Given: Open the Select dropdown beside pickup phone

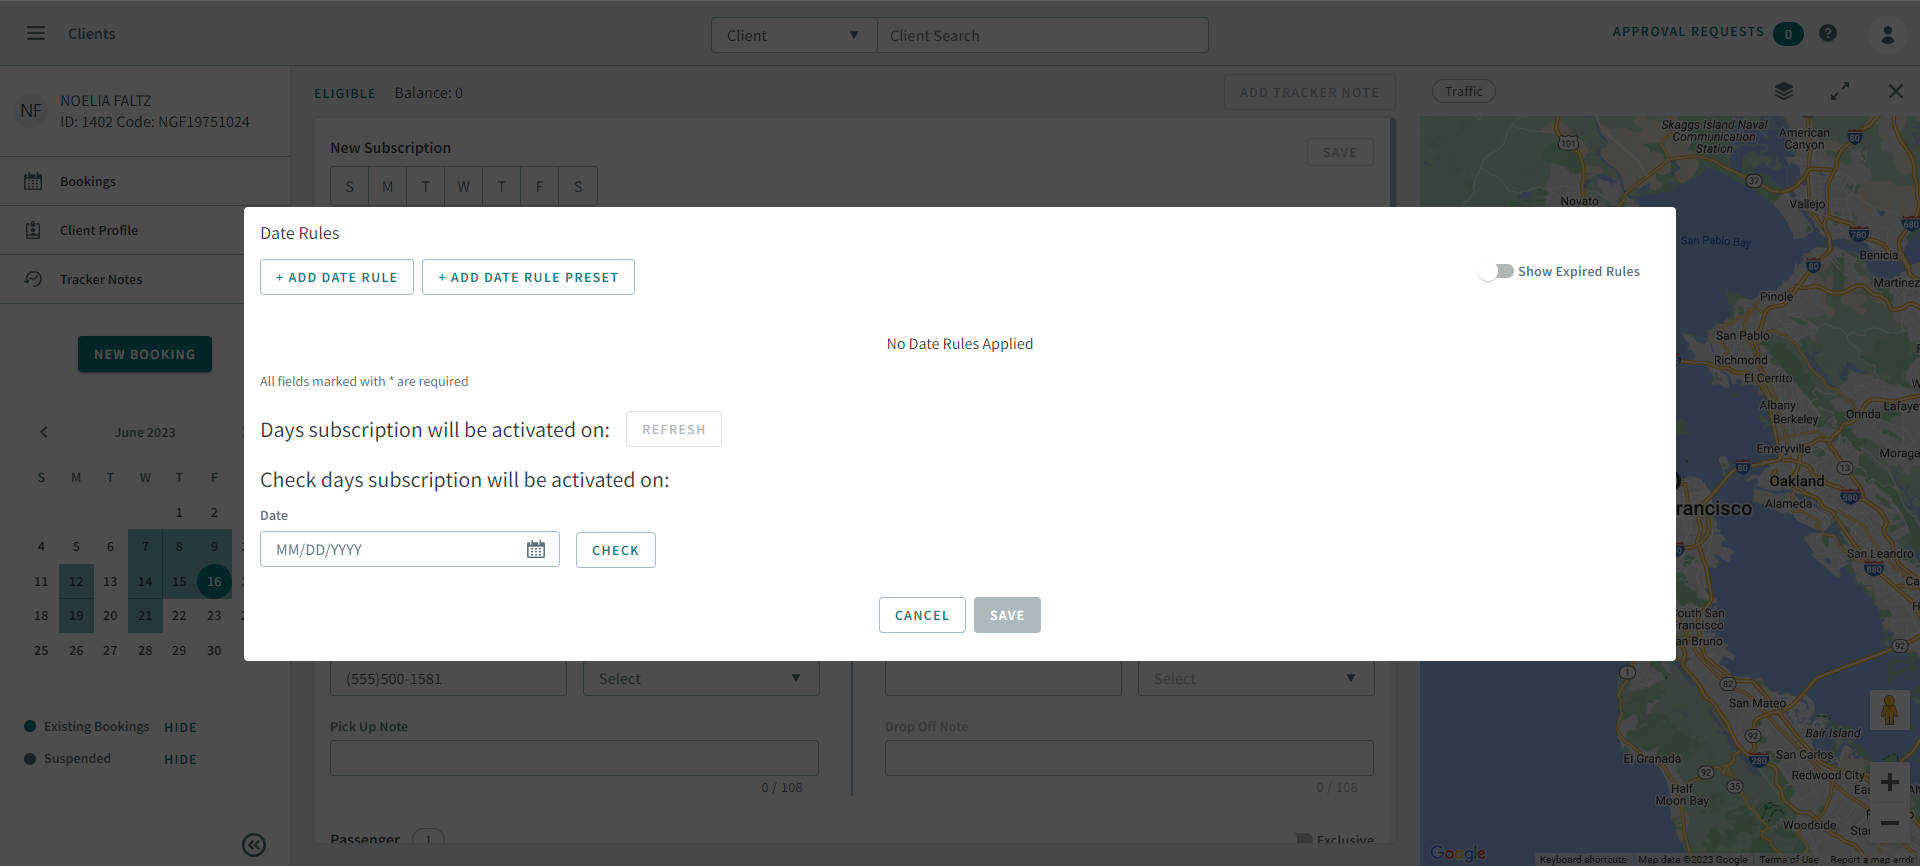Looking at the screenshot, I should pos(701,678).
